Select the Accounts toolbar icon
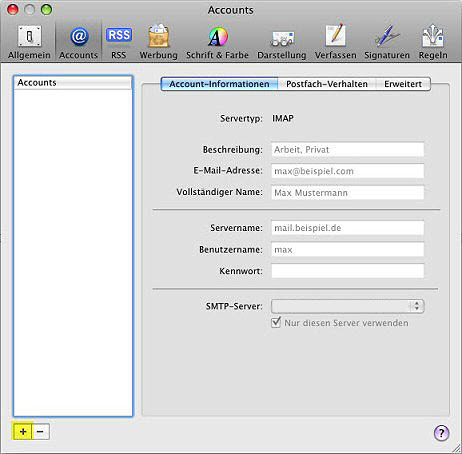Viewport: 462px width, 454px height. 79,41
